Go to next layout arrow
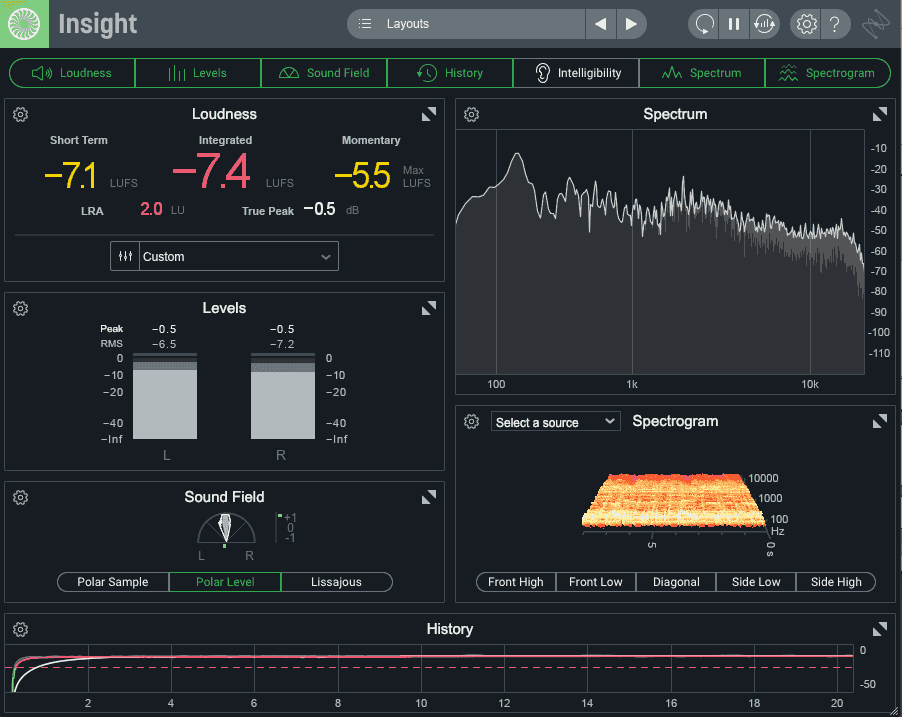This screenshot has width=902, height=717. coord(631,24)
